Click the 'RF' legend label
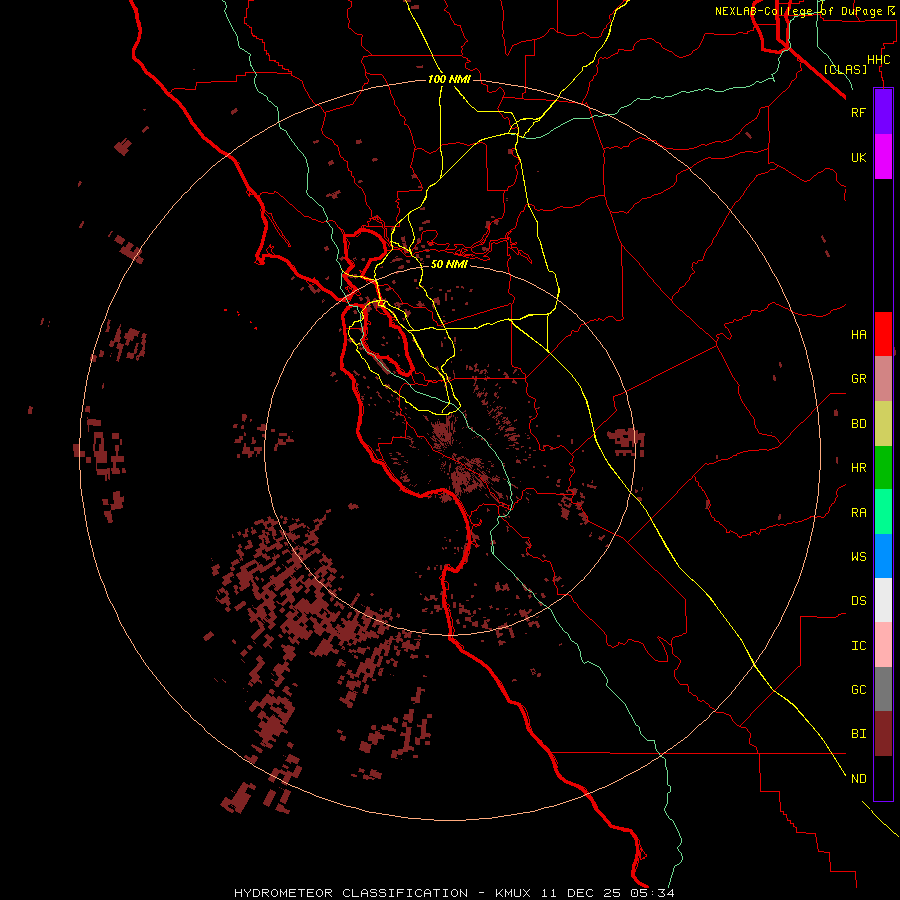 point(858,112)
